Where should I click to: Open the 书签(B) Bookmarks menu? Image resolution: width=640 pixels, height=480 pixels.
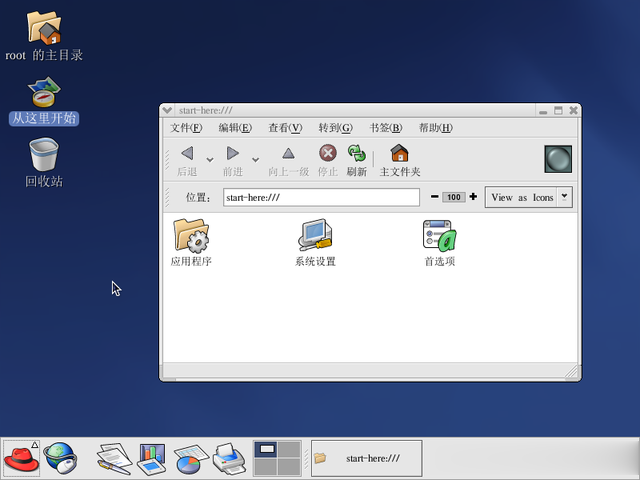(x=386, y=128)
